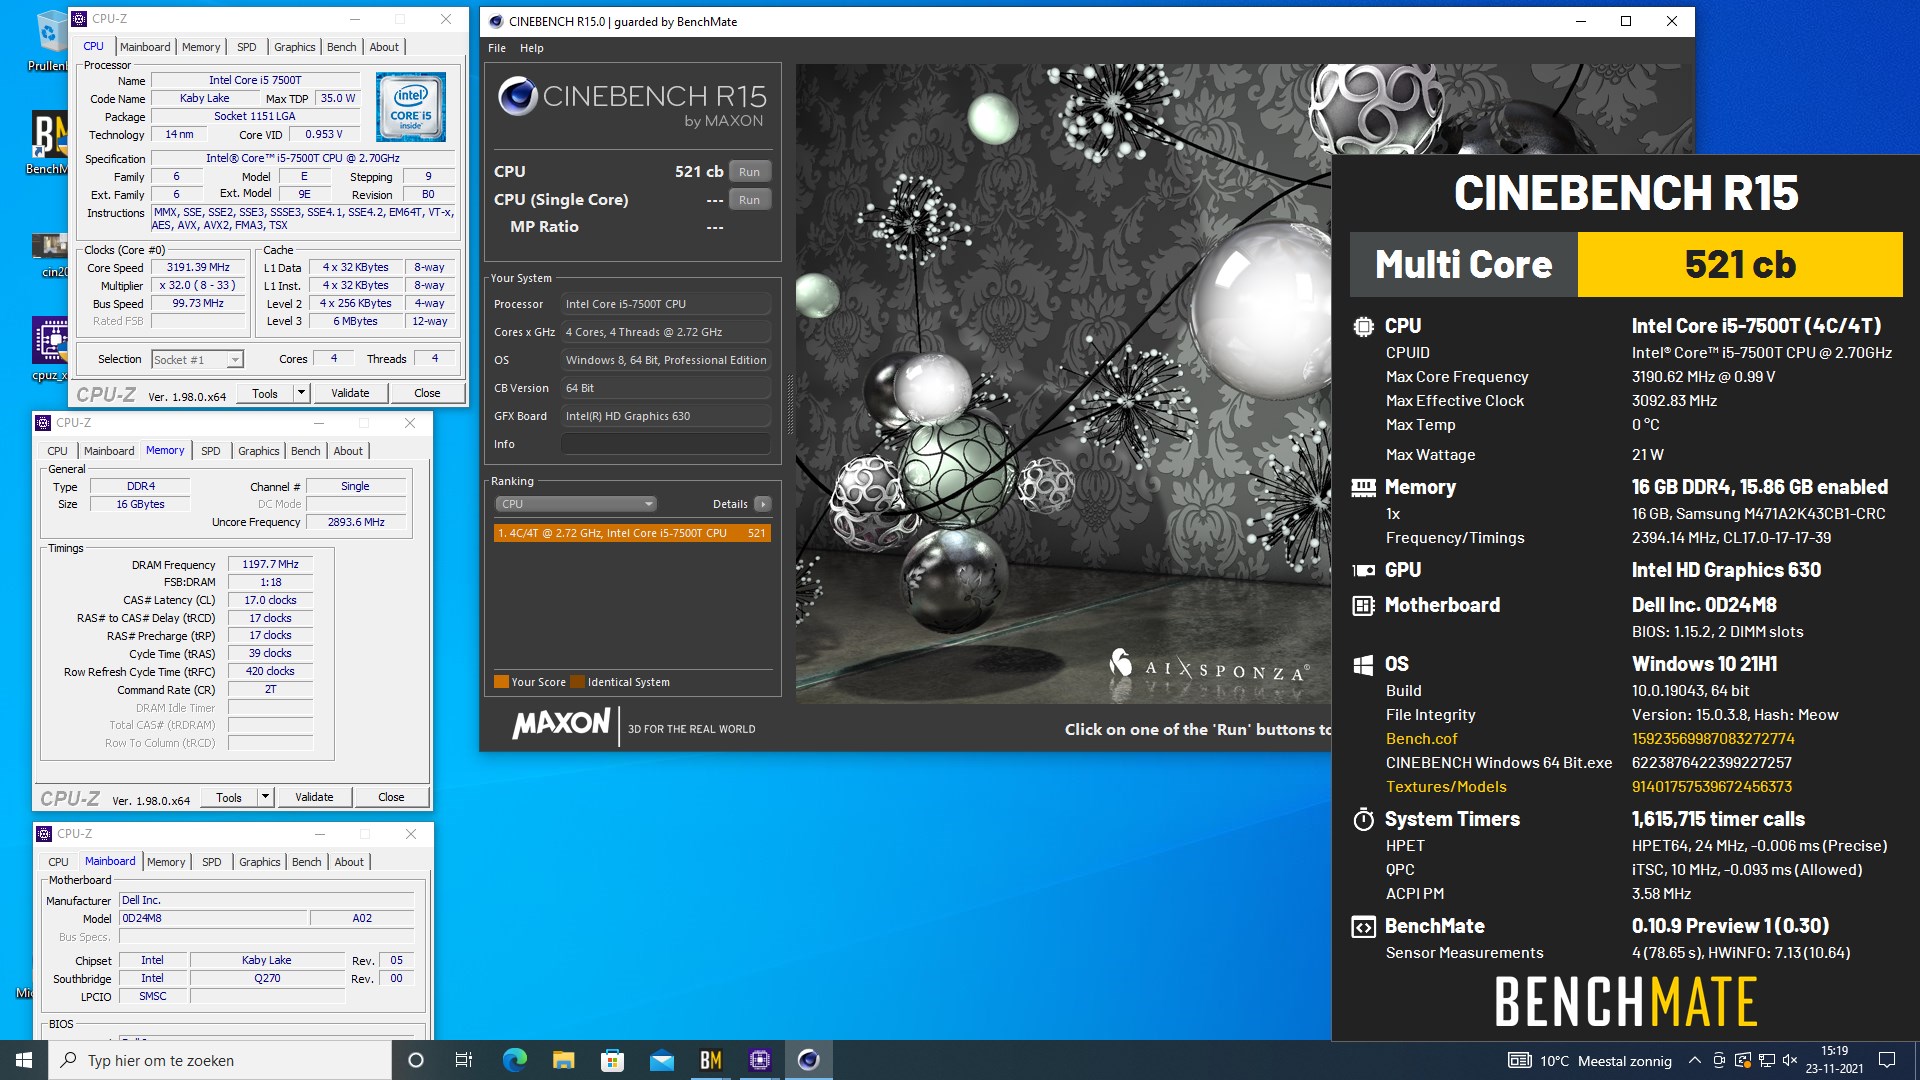Open the Help menu in Cinebench

[532, 48]
